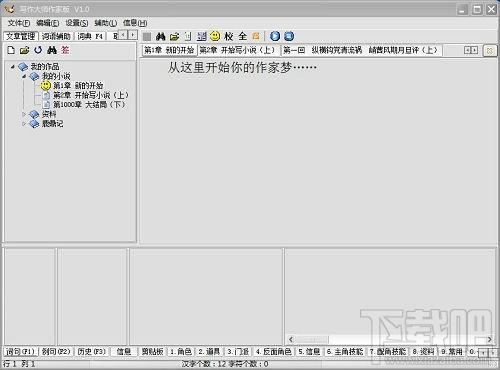
Task: Click the small button right of editor tabs
Action: pyautogui.click(x=490, y=51)
